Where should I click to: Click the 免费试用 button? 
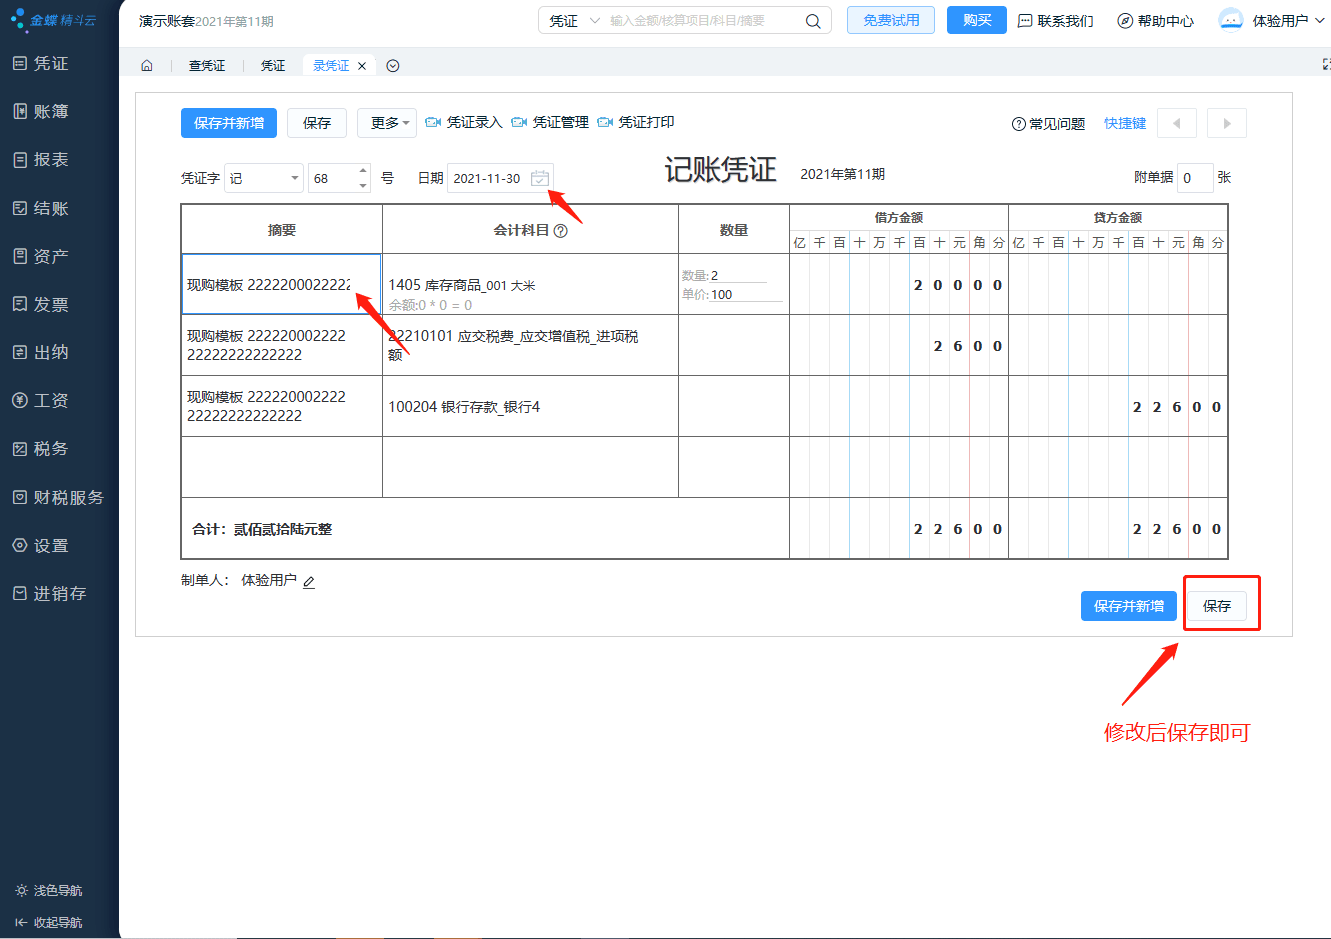891,20
